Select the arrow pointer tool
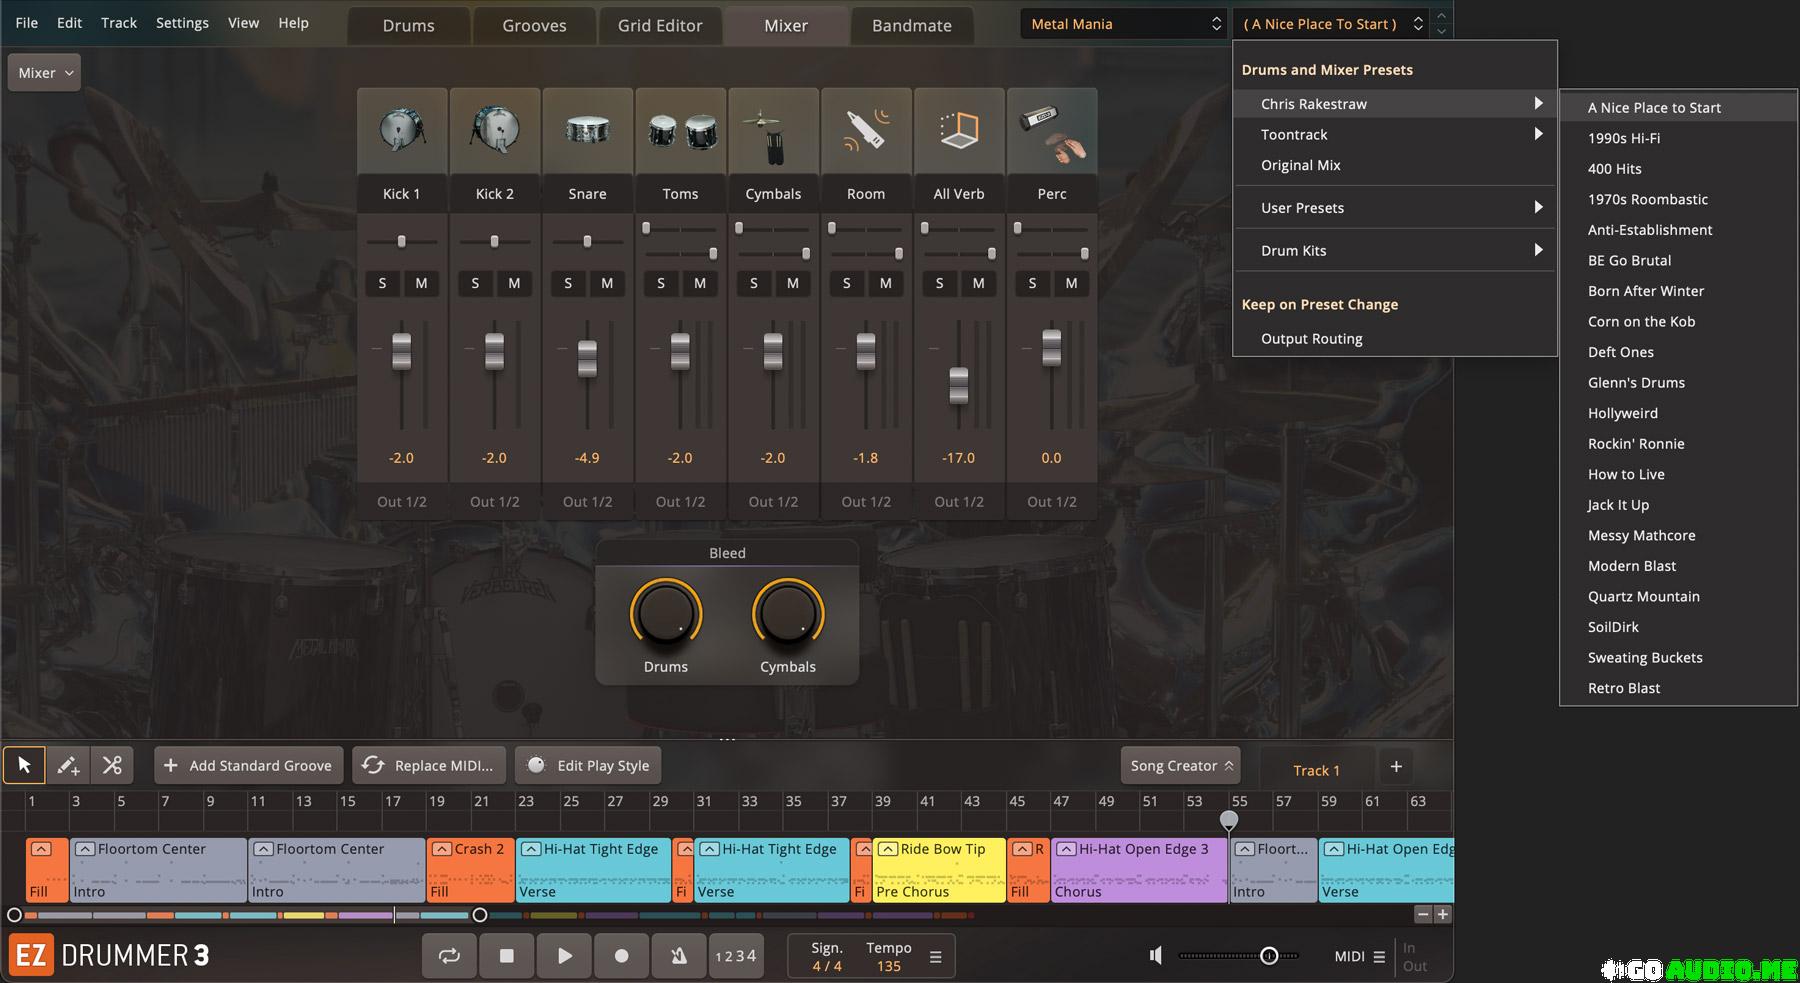The image size is (1800, 983). tap(24, 765)
